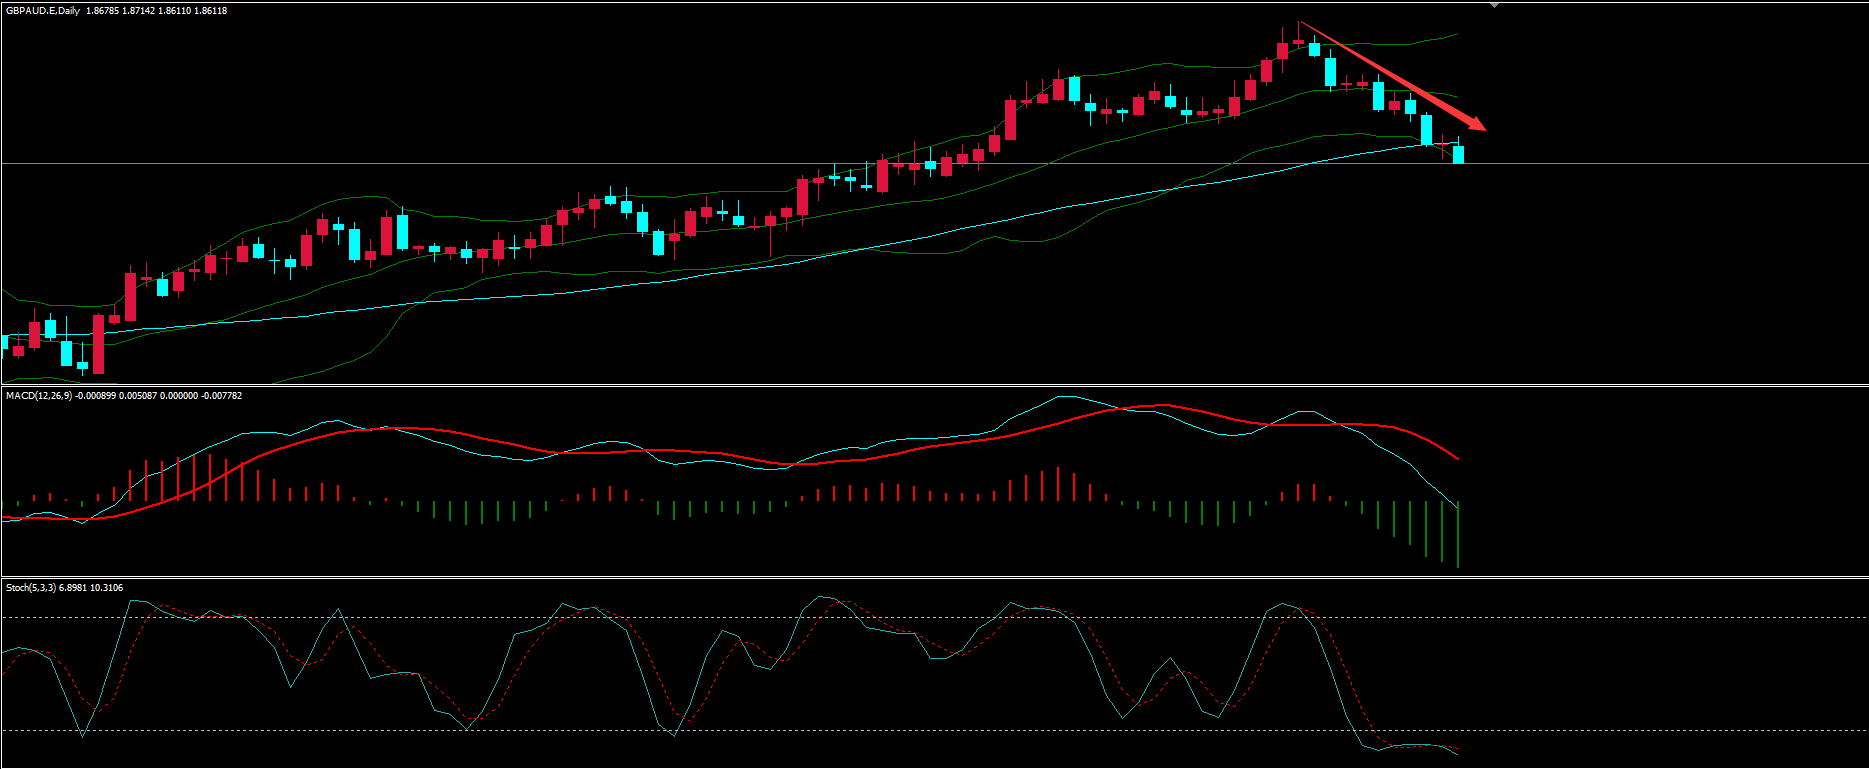This screenshot has height=769, width=1869.
Task: Click the GBPAUD.E,Daily chart title label
Action: [44, 11]
